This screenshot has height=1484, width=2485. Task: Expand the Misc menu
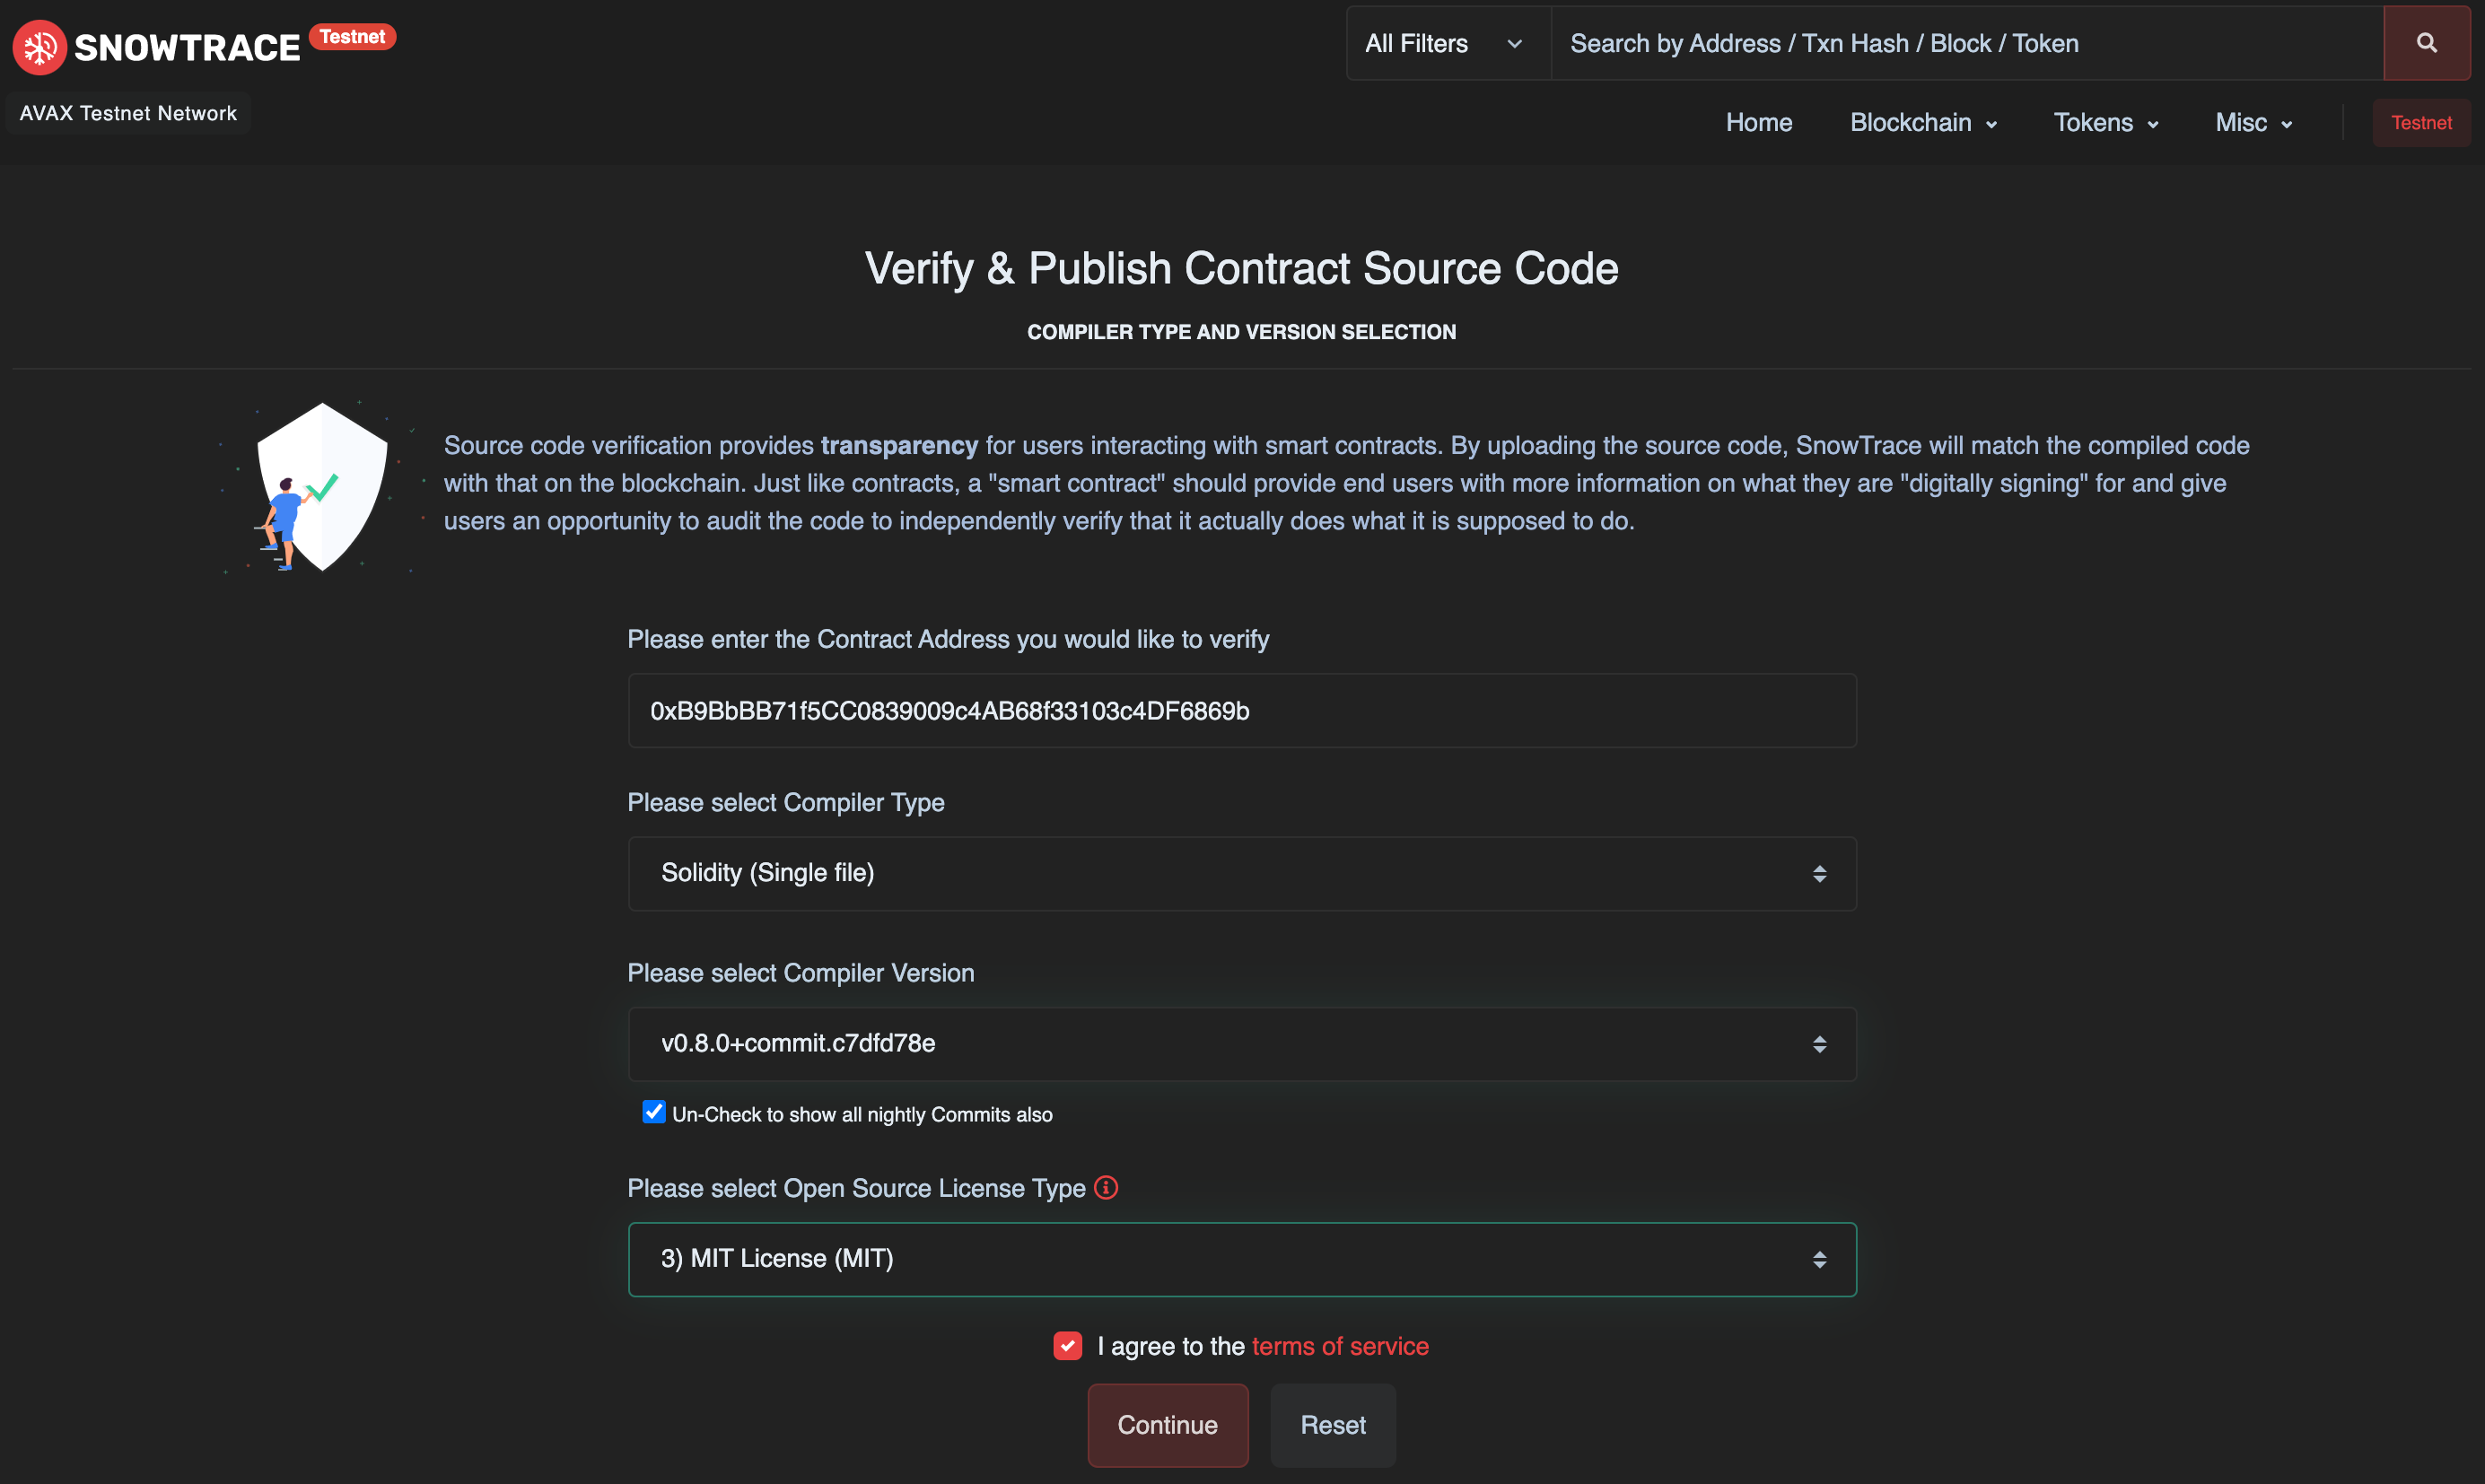coord(2254,123)
